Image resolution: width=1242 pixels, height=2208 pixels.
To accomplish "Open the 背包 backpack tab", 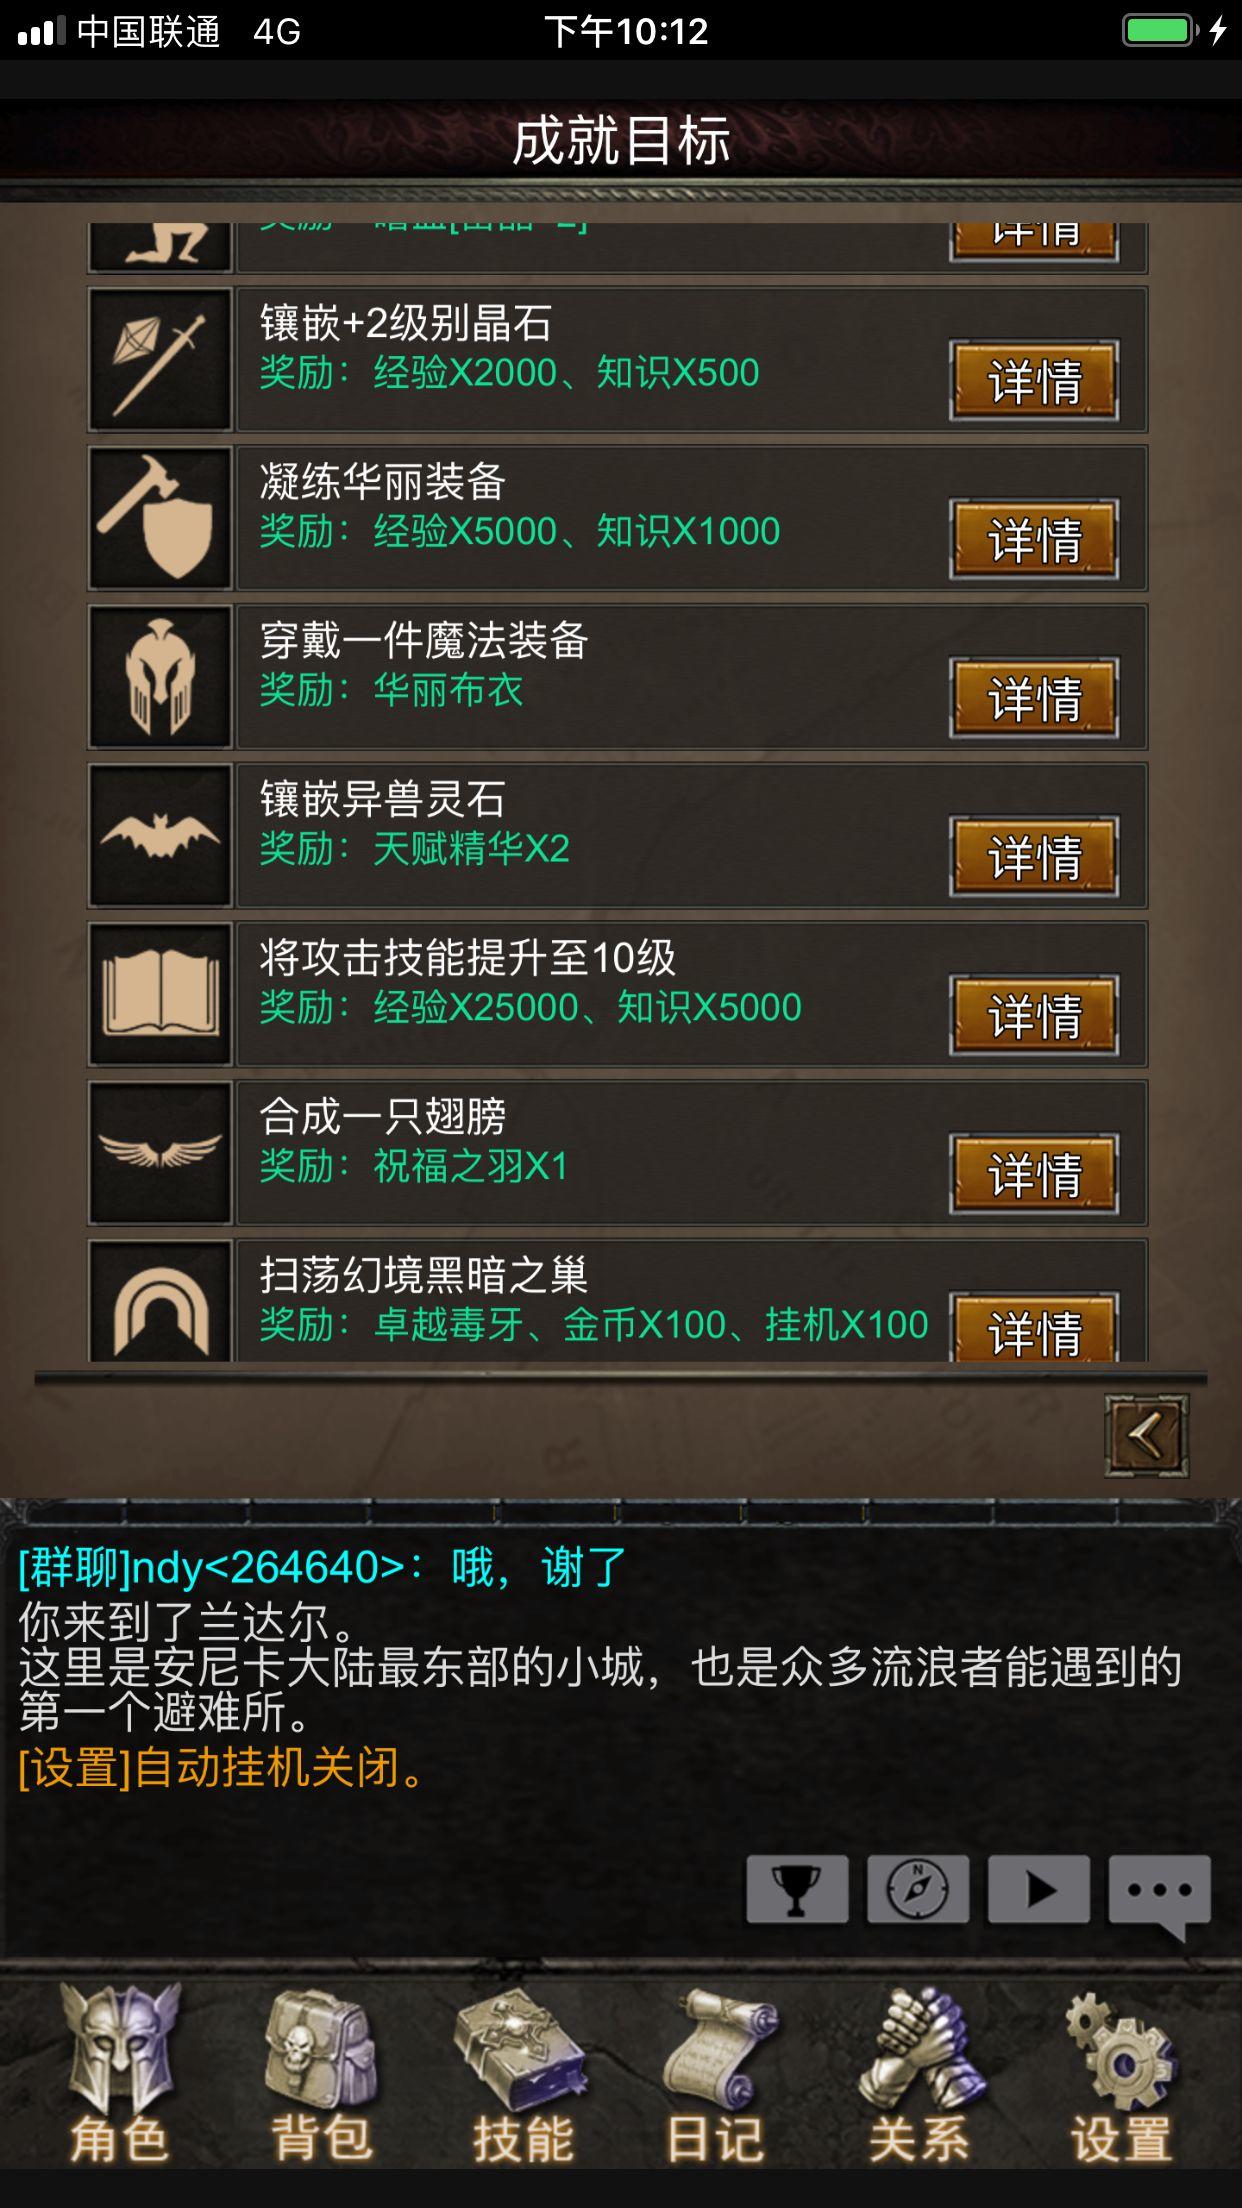I will pyautogui.click(x=321, y=2074).
